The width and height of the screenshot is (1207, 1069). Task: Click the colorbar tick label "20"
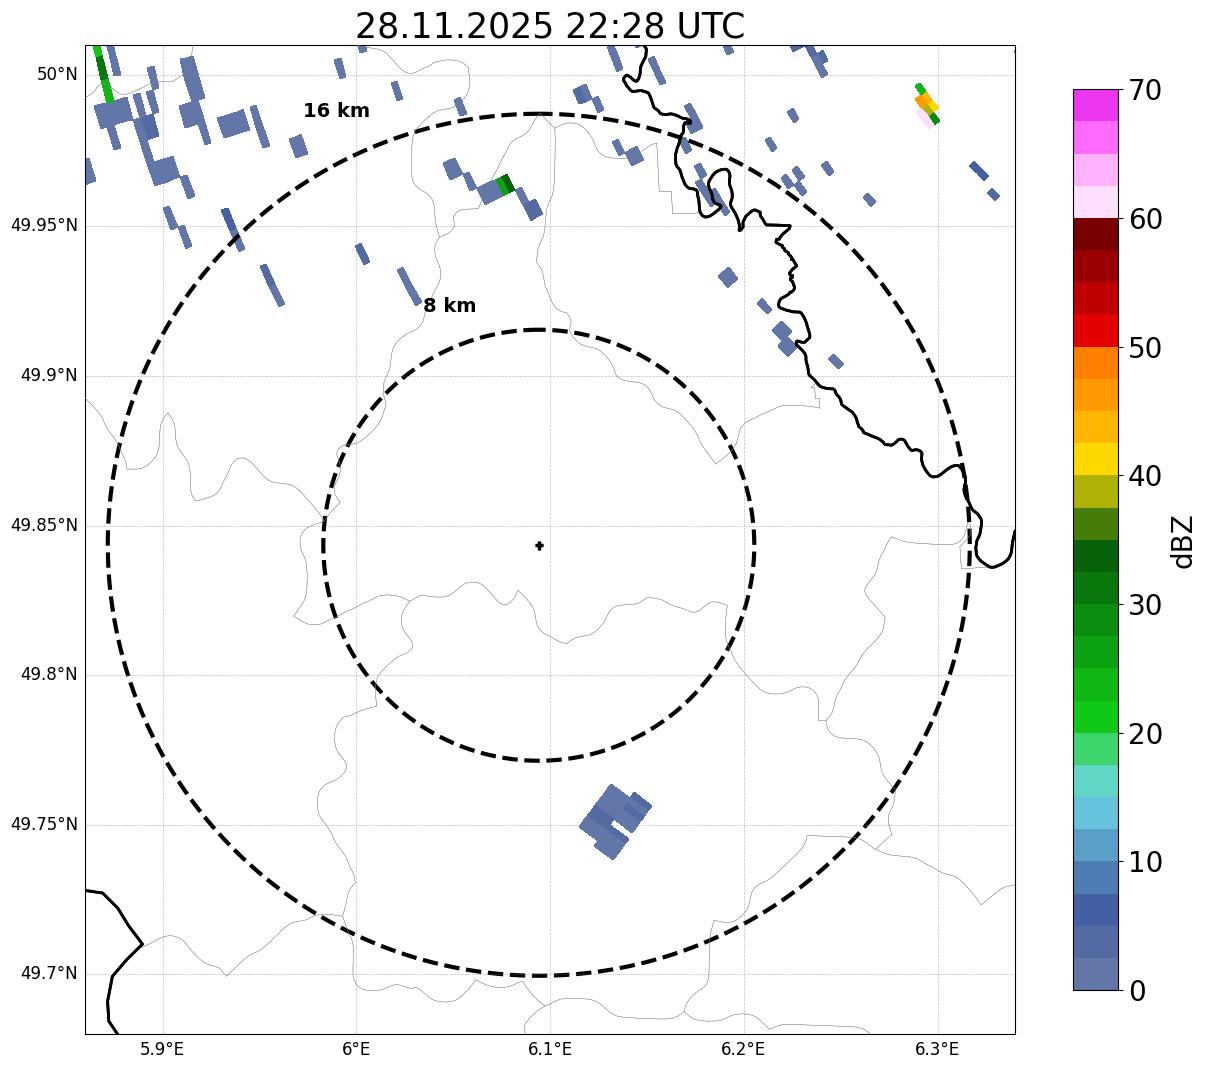[x=1145, y=734]
